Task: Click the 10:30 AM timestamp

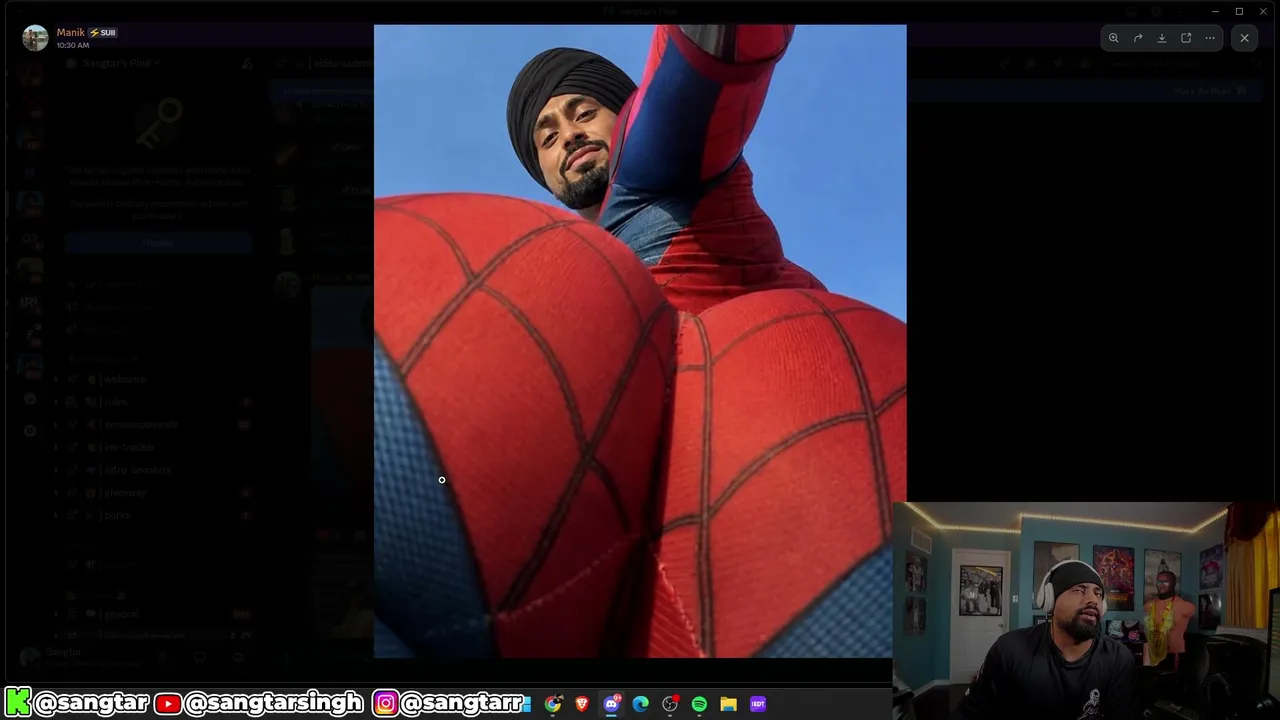Action: click(x=73, y=46)
